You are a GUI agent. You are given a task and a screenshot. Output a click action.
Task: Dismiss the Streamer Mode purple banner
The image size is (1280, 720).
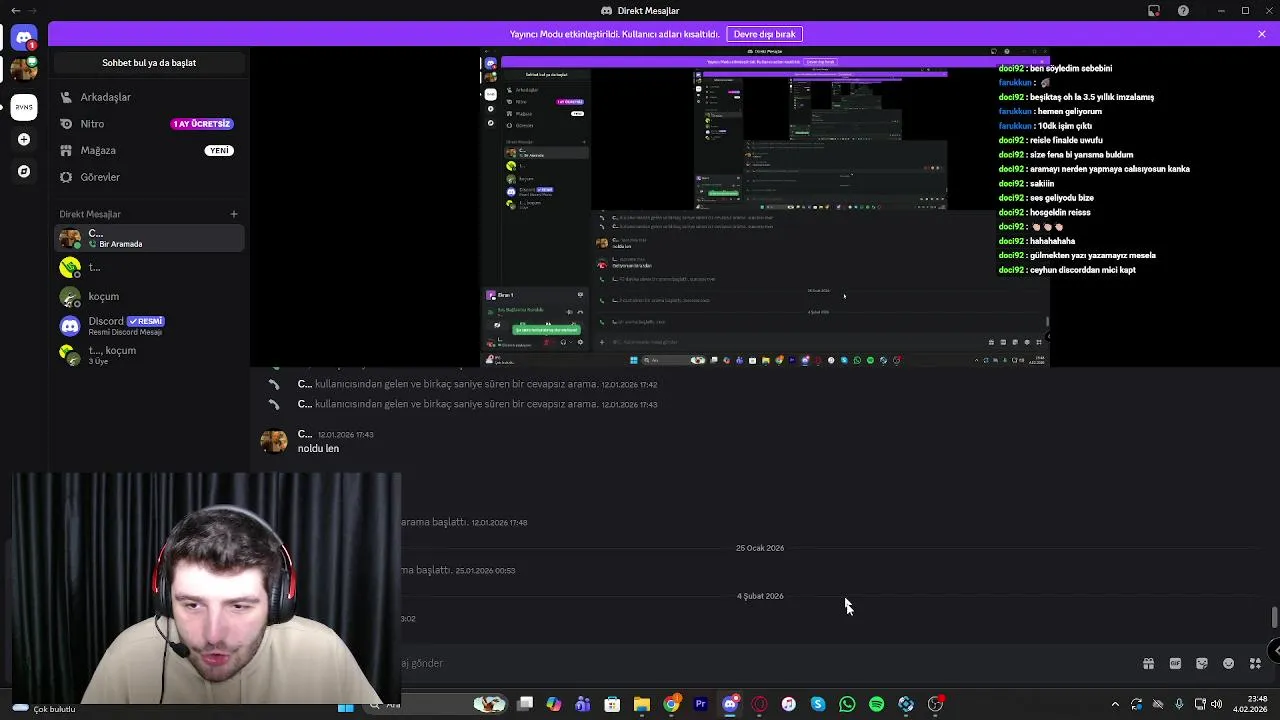1262,34
